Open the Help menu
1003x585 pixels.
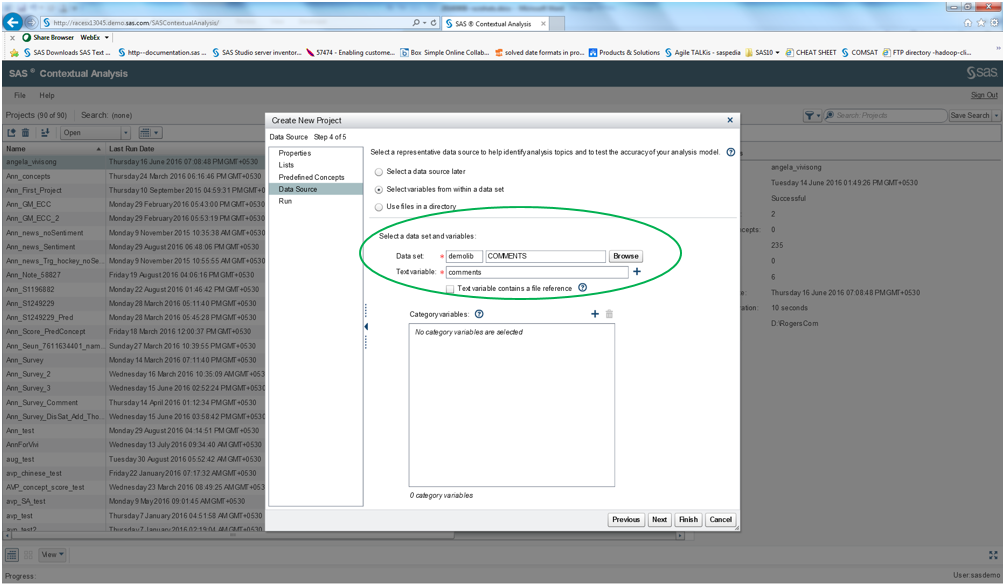pyautogui.click(x=47, y=95)
